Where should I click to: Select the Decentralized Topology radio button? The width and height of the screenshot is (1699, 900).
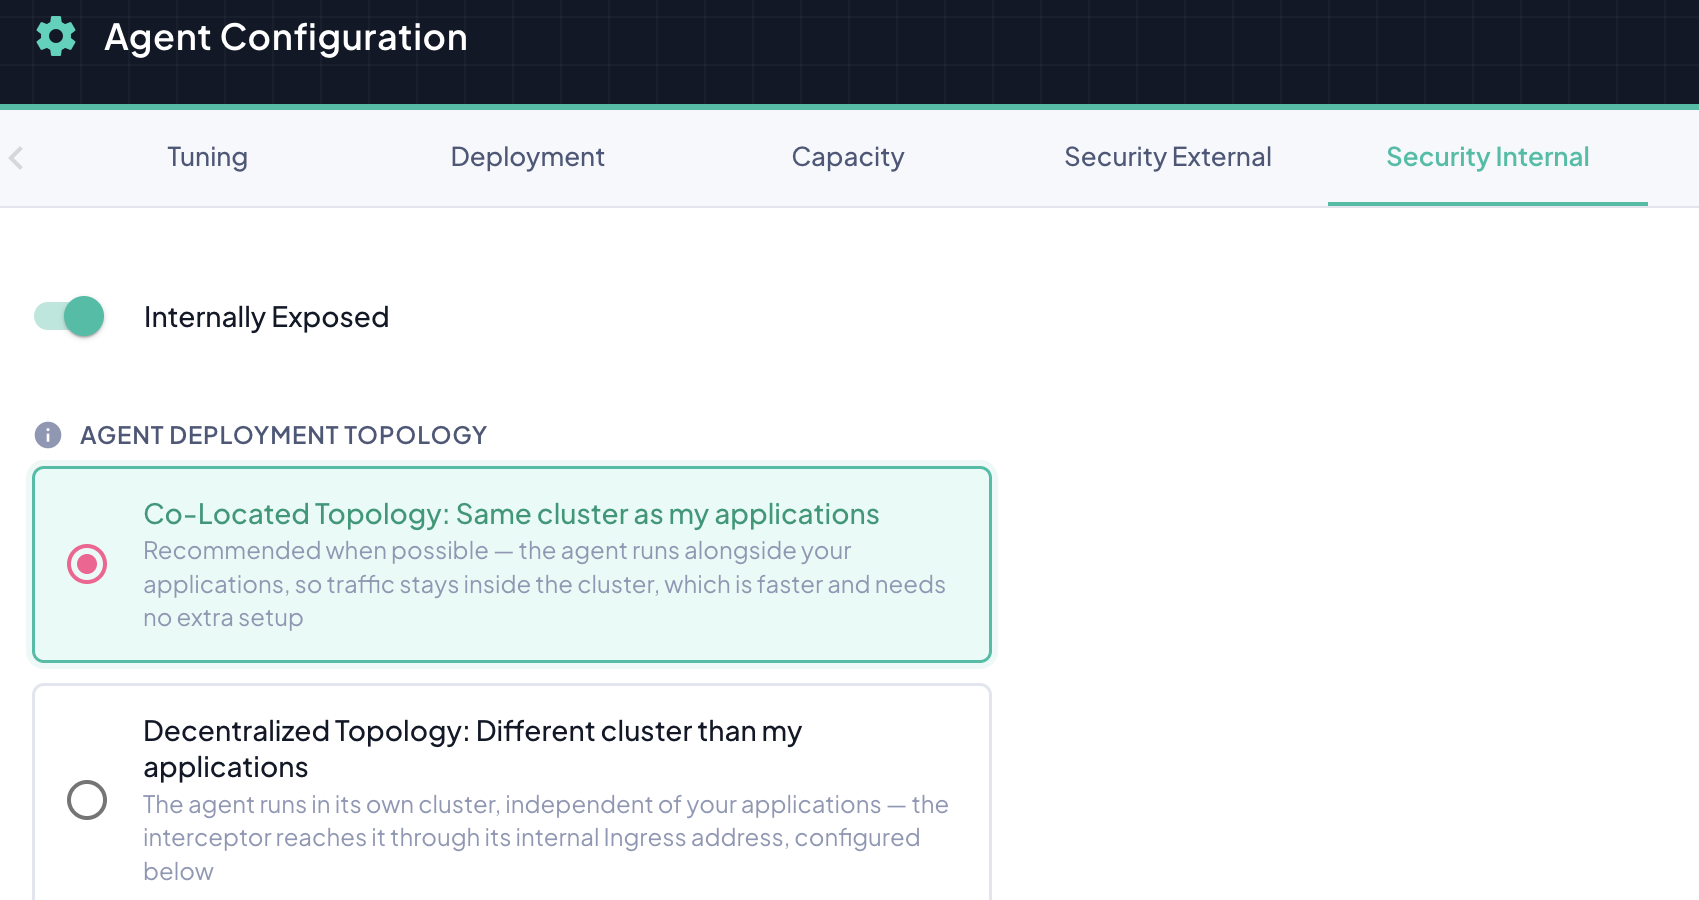87,800
